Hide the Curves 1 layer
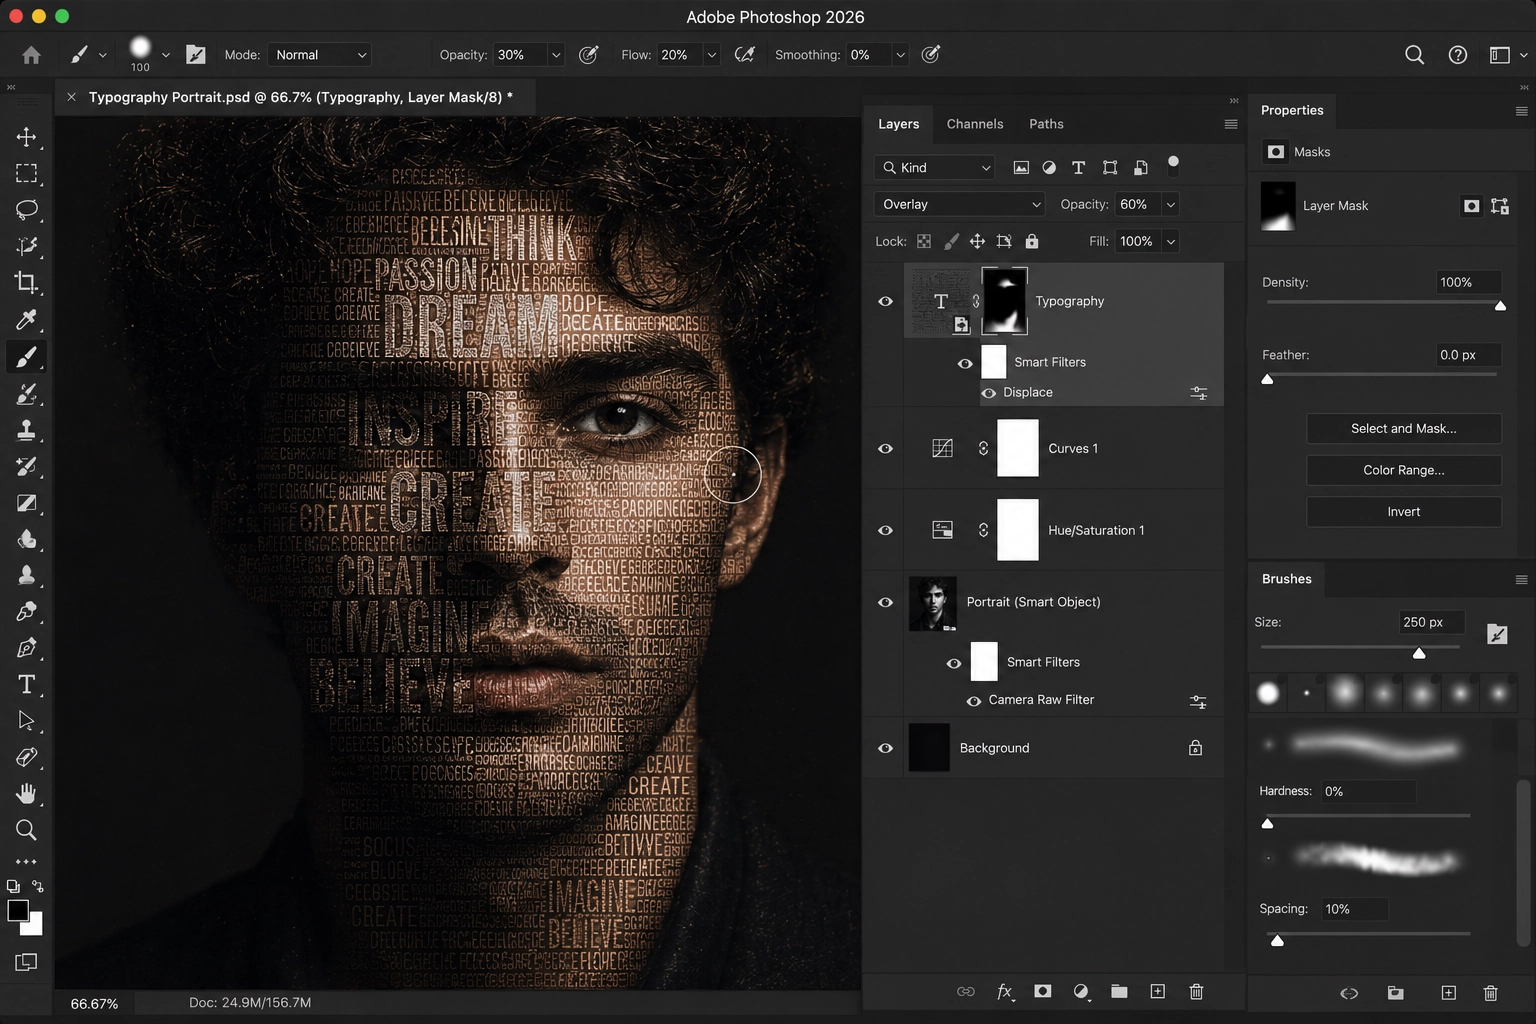 click(x=885, y=449)
